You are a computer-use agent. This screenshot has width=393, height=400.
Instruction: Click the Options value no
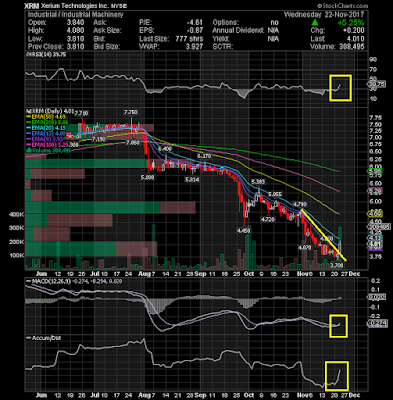pos(274,22)
